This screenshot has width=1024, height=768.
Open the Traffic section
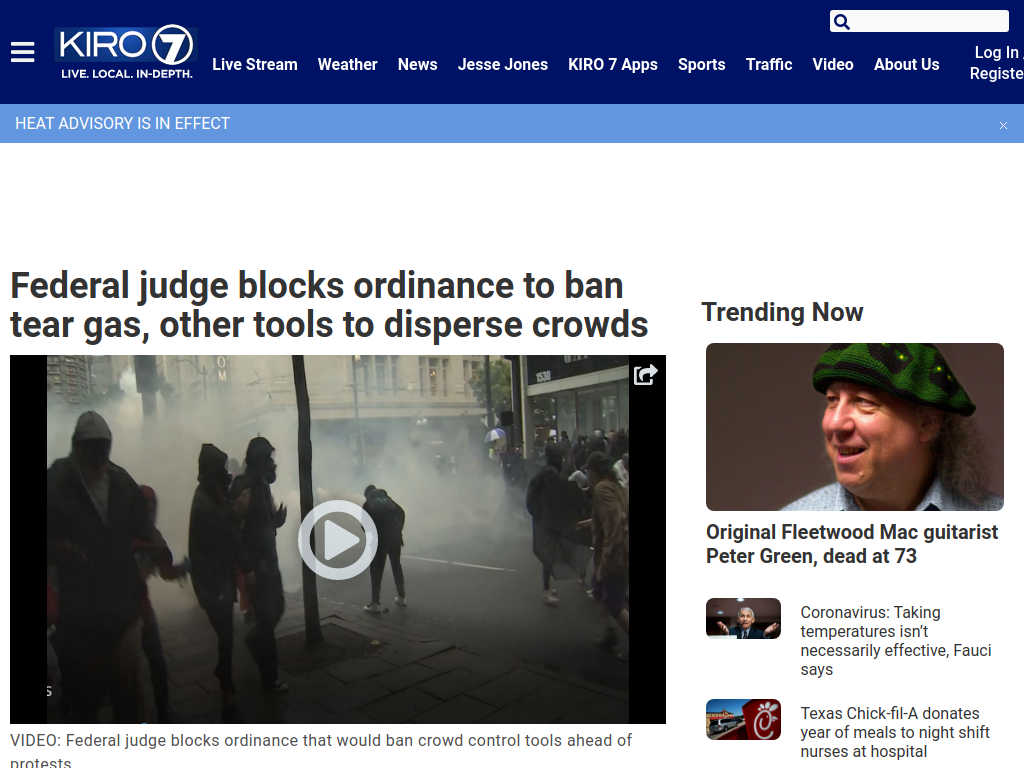(769, 65)
